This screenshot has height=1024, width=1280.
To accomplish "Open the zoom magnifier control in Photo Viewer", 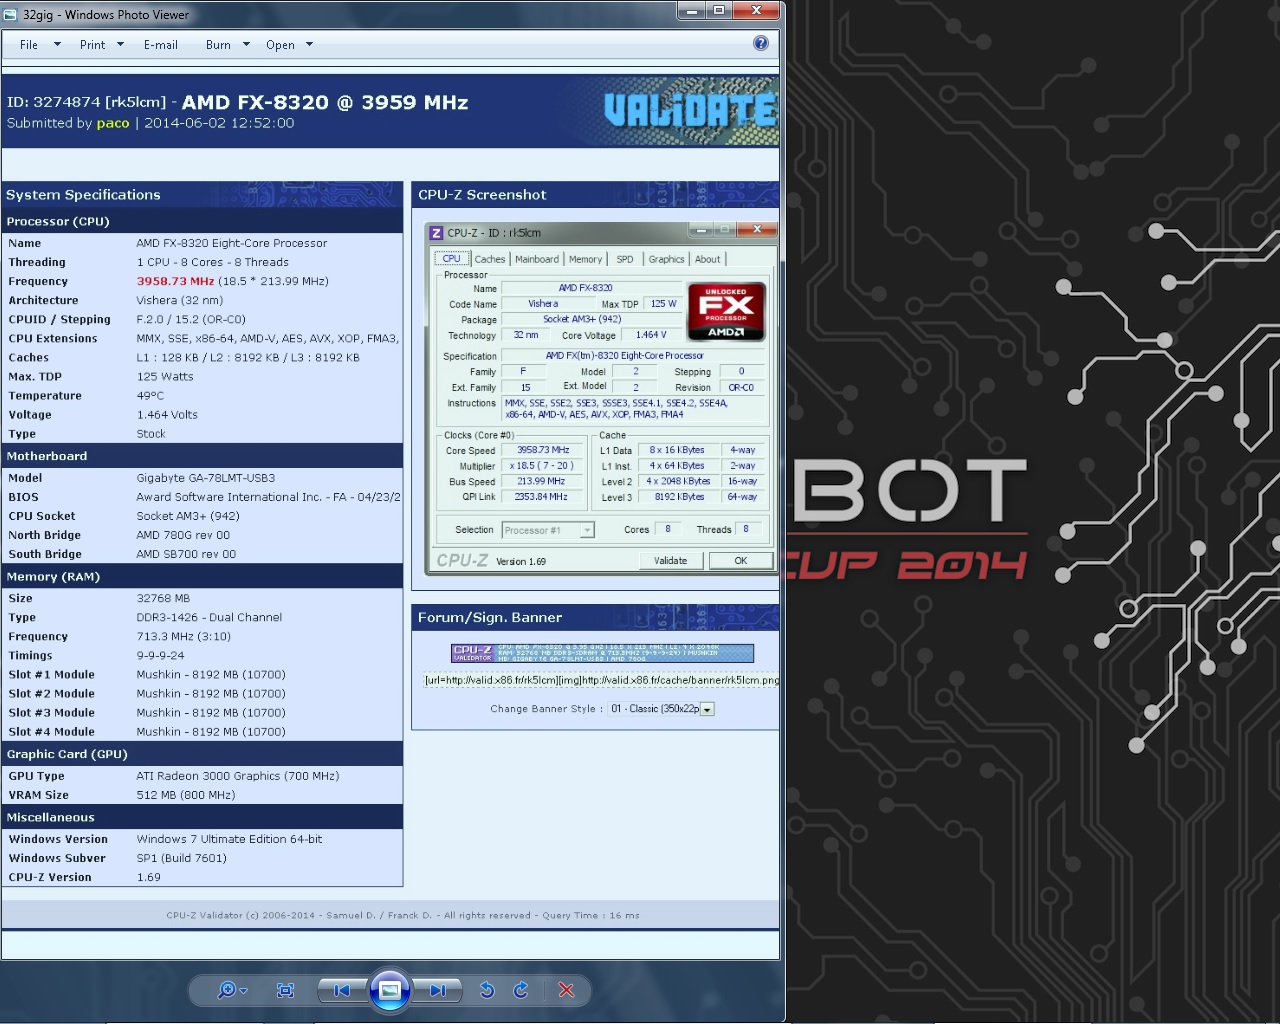I will point(232,990).
